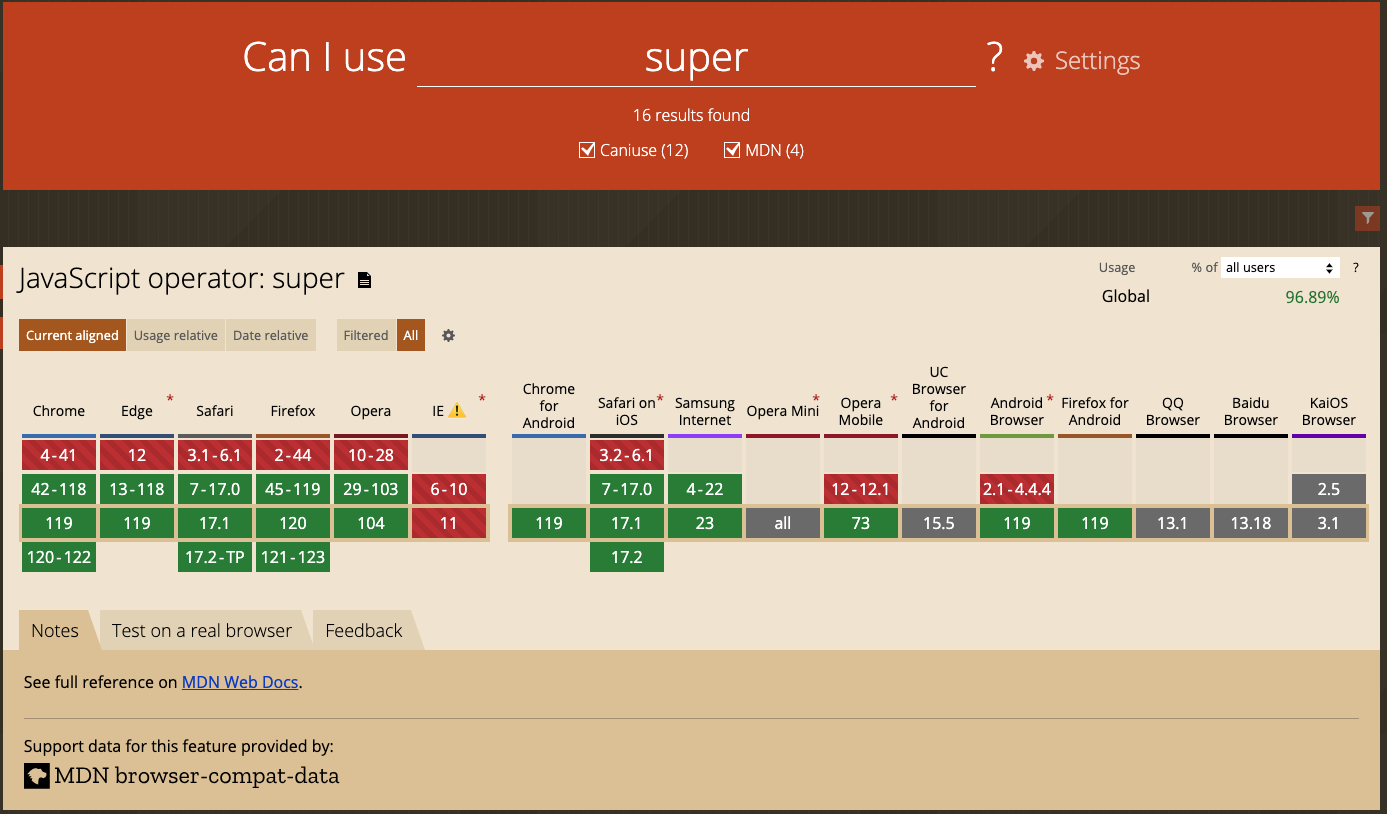The height and width of the screenshot is (814, 1387).
Task: Open the spec document icon beside title
Action: (x=365, y=280)
